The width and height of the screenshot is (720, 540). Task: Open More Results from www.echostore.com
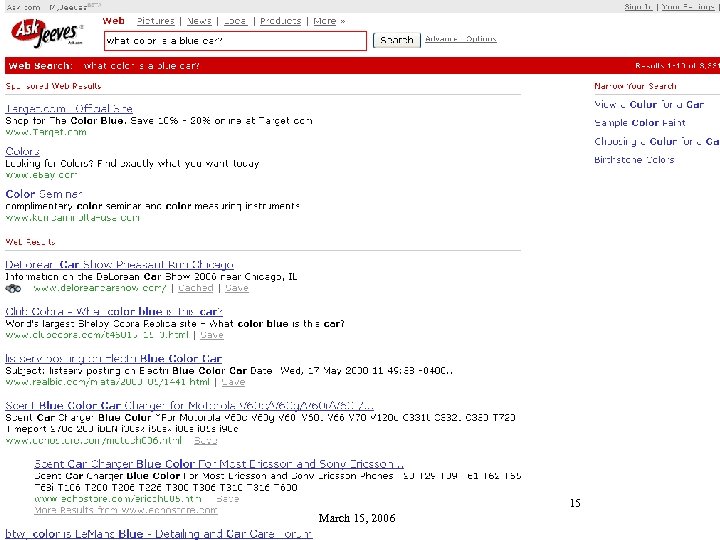click(126, 510)
